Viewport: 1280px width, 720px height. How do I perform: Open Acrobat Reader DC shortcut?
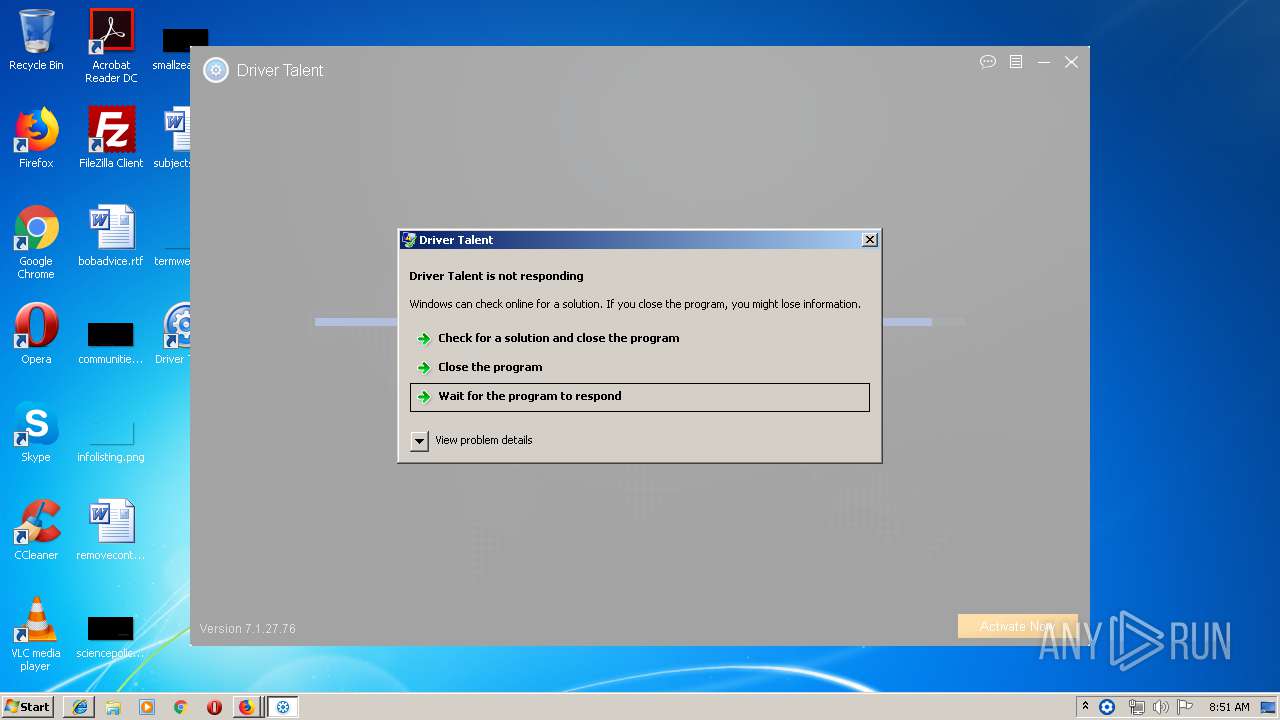[x=111, y=46]
